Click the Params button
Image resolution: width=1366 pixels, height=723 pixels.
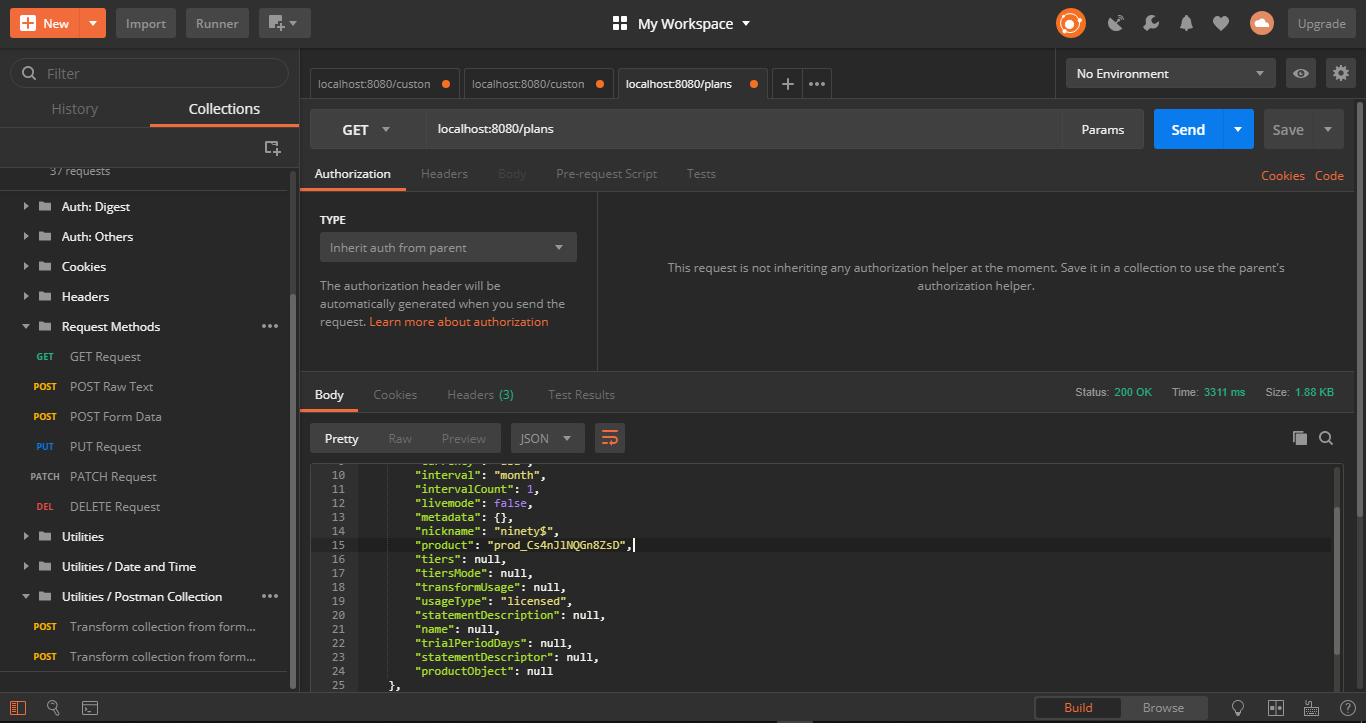point(1103,130)
